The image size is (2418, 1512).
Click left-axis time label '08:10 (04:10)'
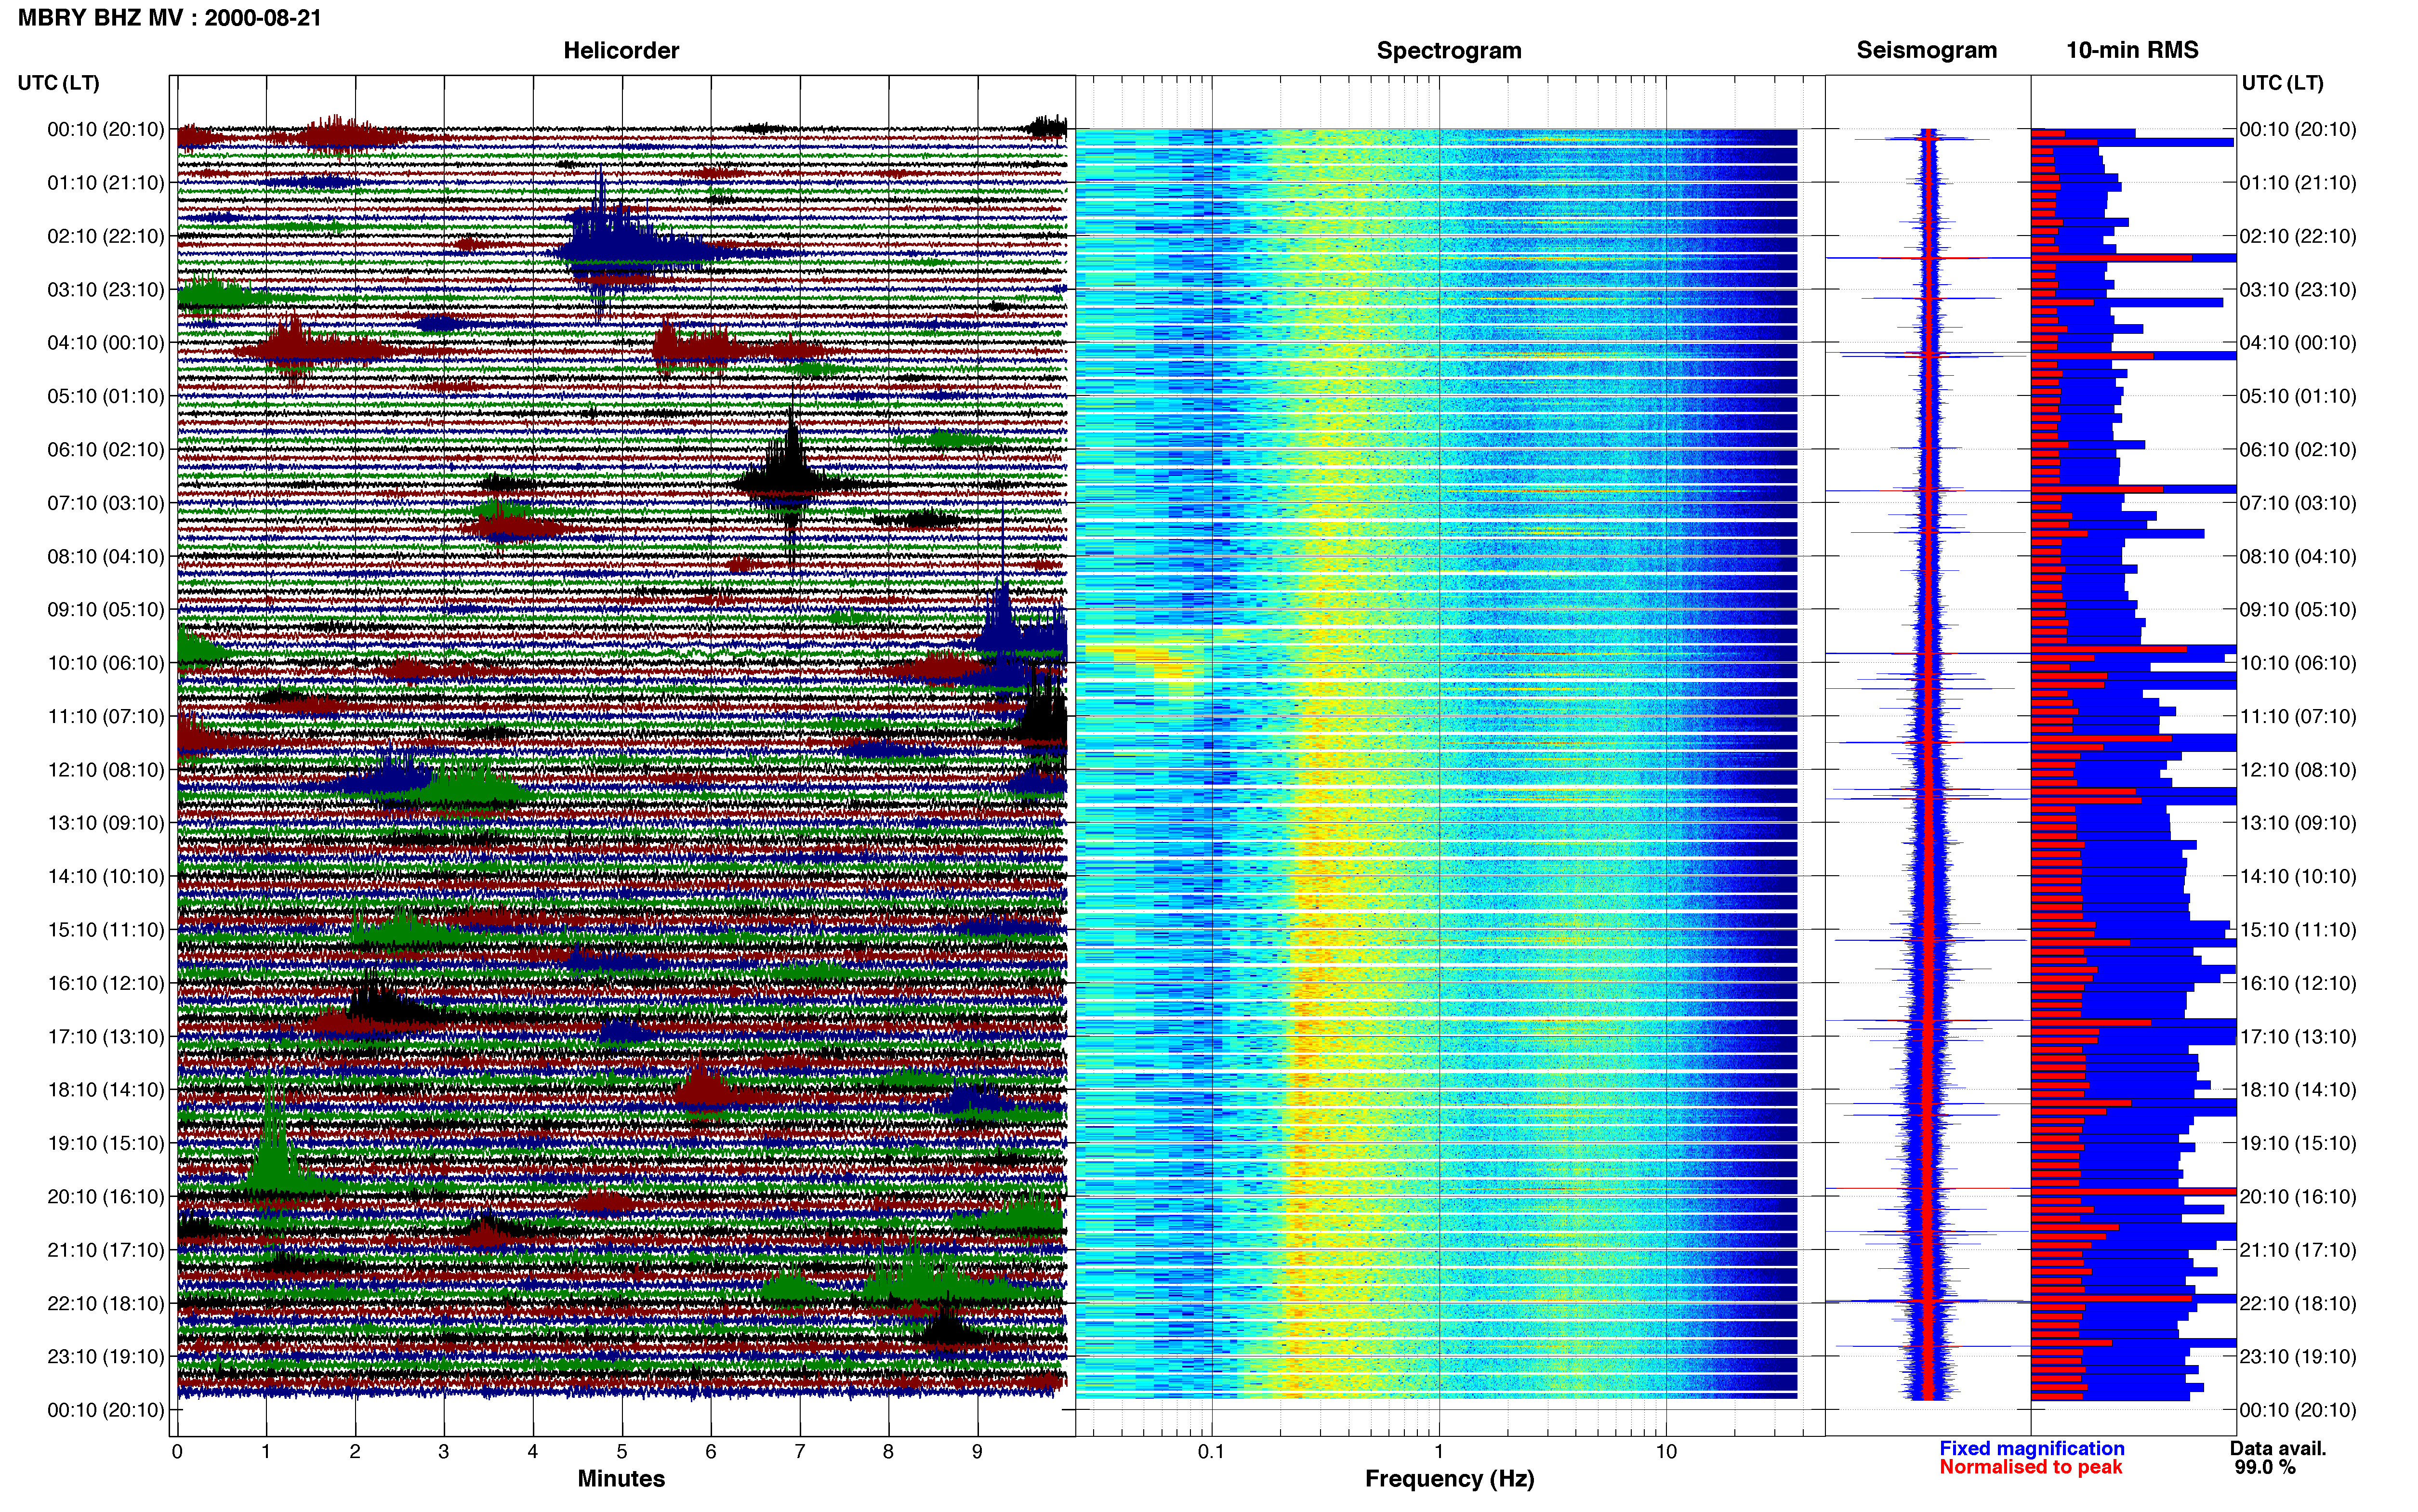[x=106, y=556]
